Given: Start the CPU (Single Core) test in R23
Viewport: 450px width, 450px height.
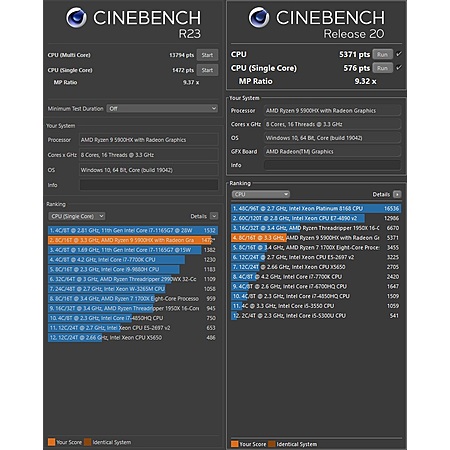Looking at the screenshot, I should click(x=207, y=70).
